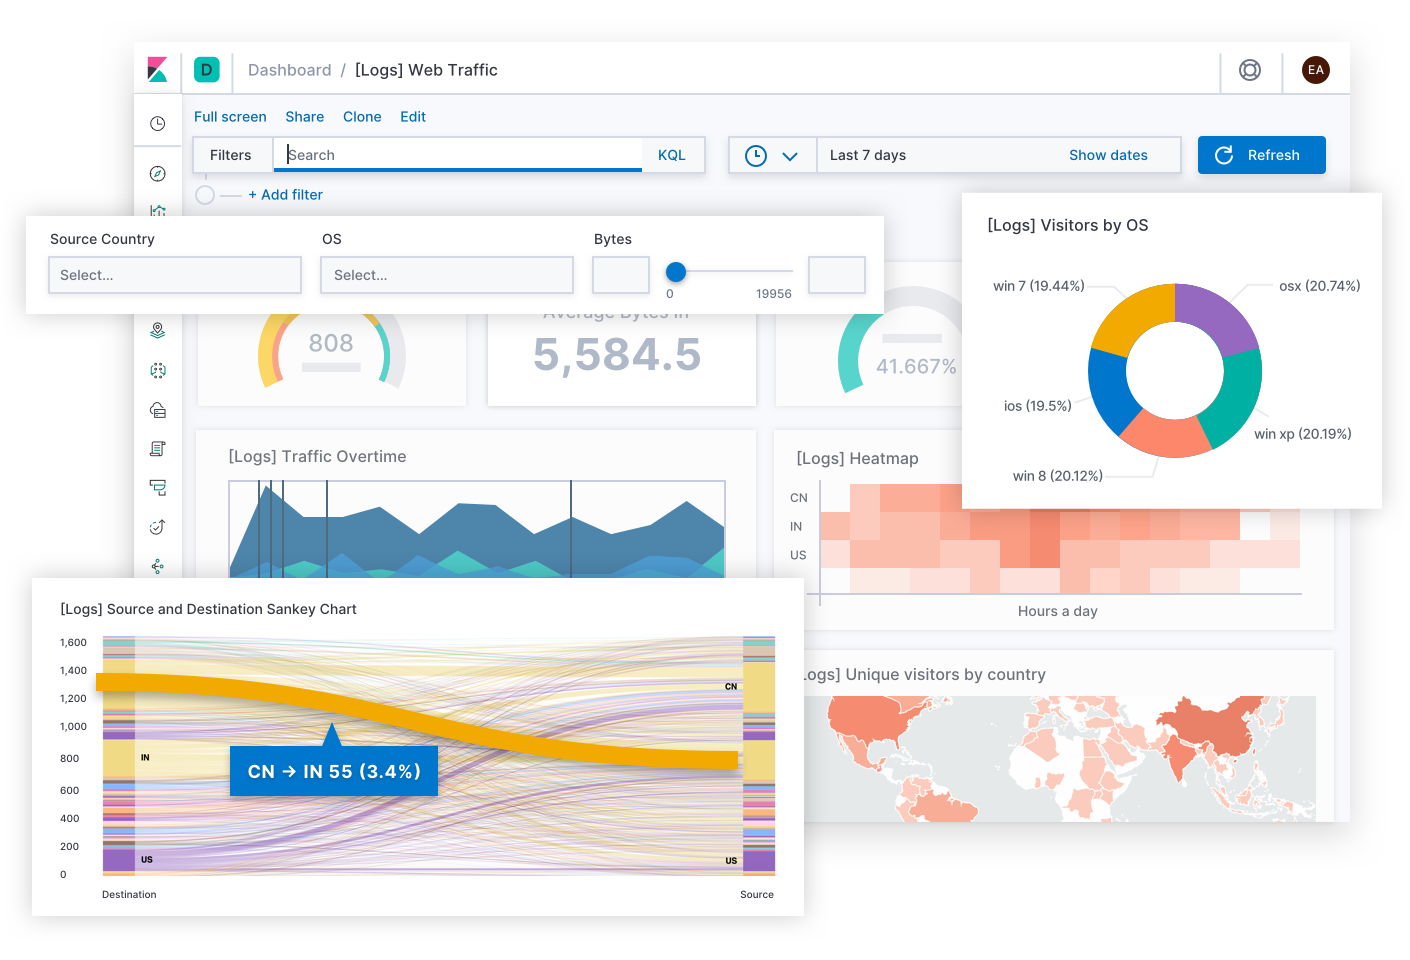Open the Visualize charts icon in sidebar
The height and width of the screenshot is (960, 1410).
pyautogui.click(x=157, y=211)
